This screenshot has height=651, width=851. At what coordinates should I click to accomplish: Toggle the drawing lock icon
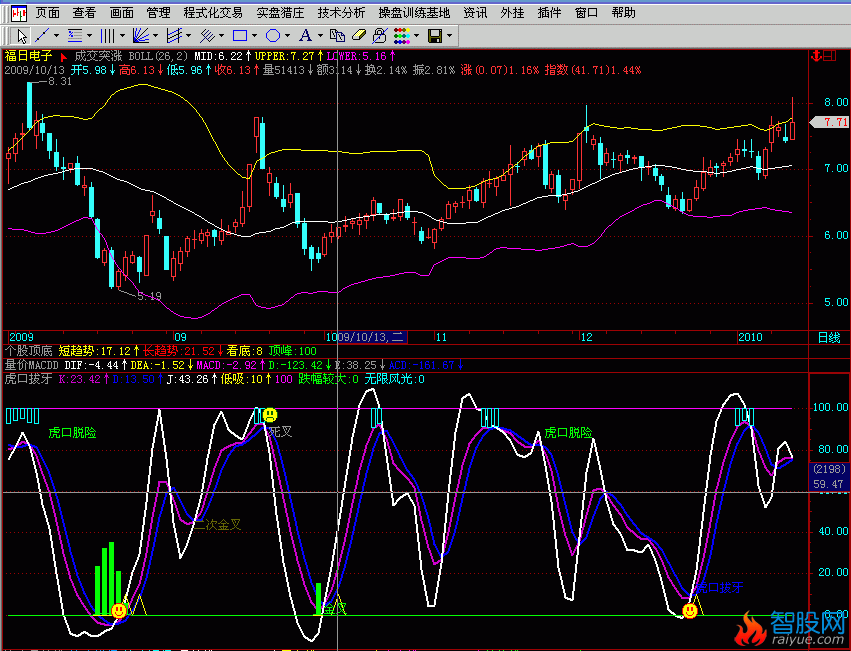[380, 36]
